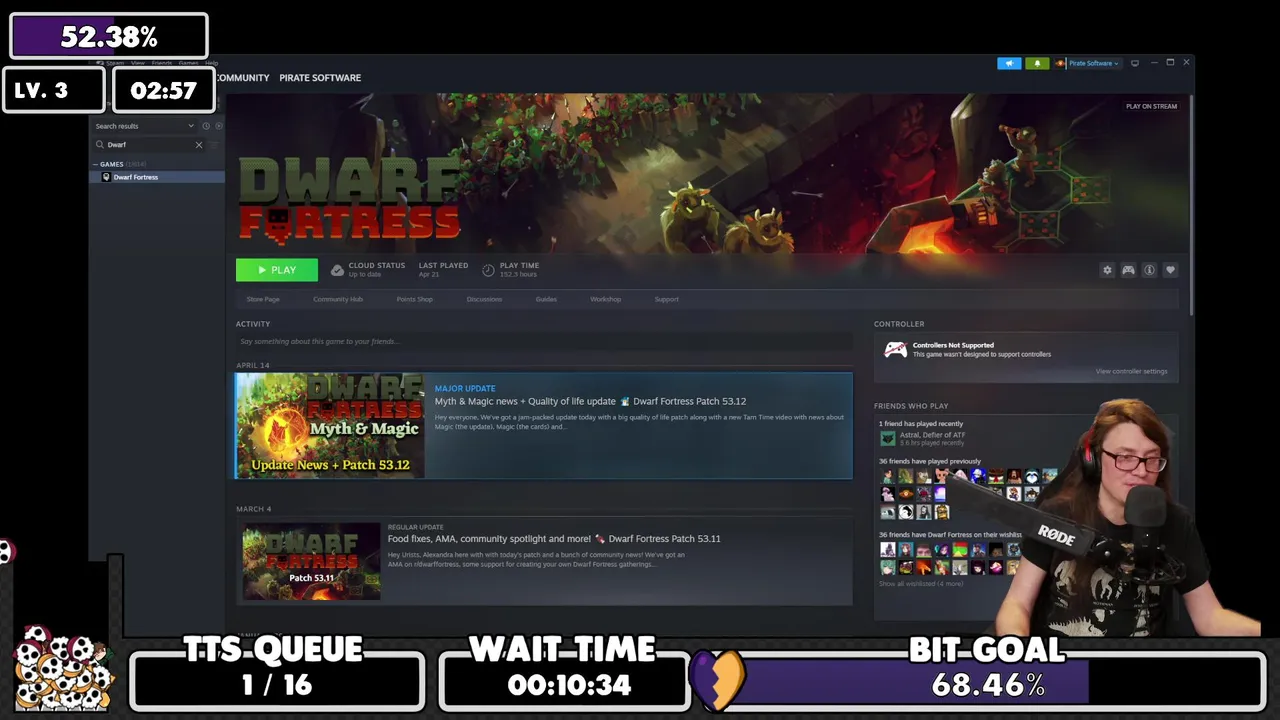The height and width of the screenshot is (720, 1280).
Task: Click the 'Controllers Not Supported' text
Action: pyautogui.click(x=953, y=345)
